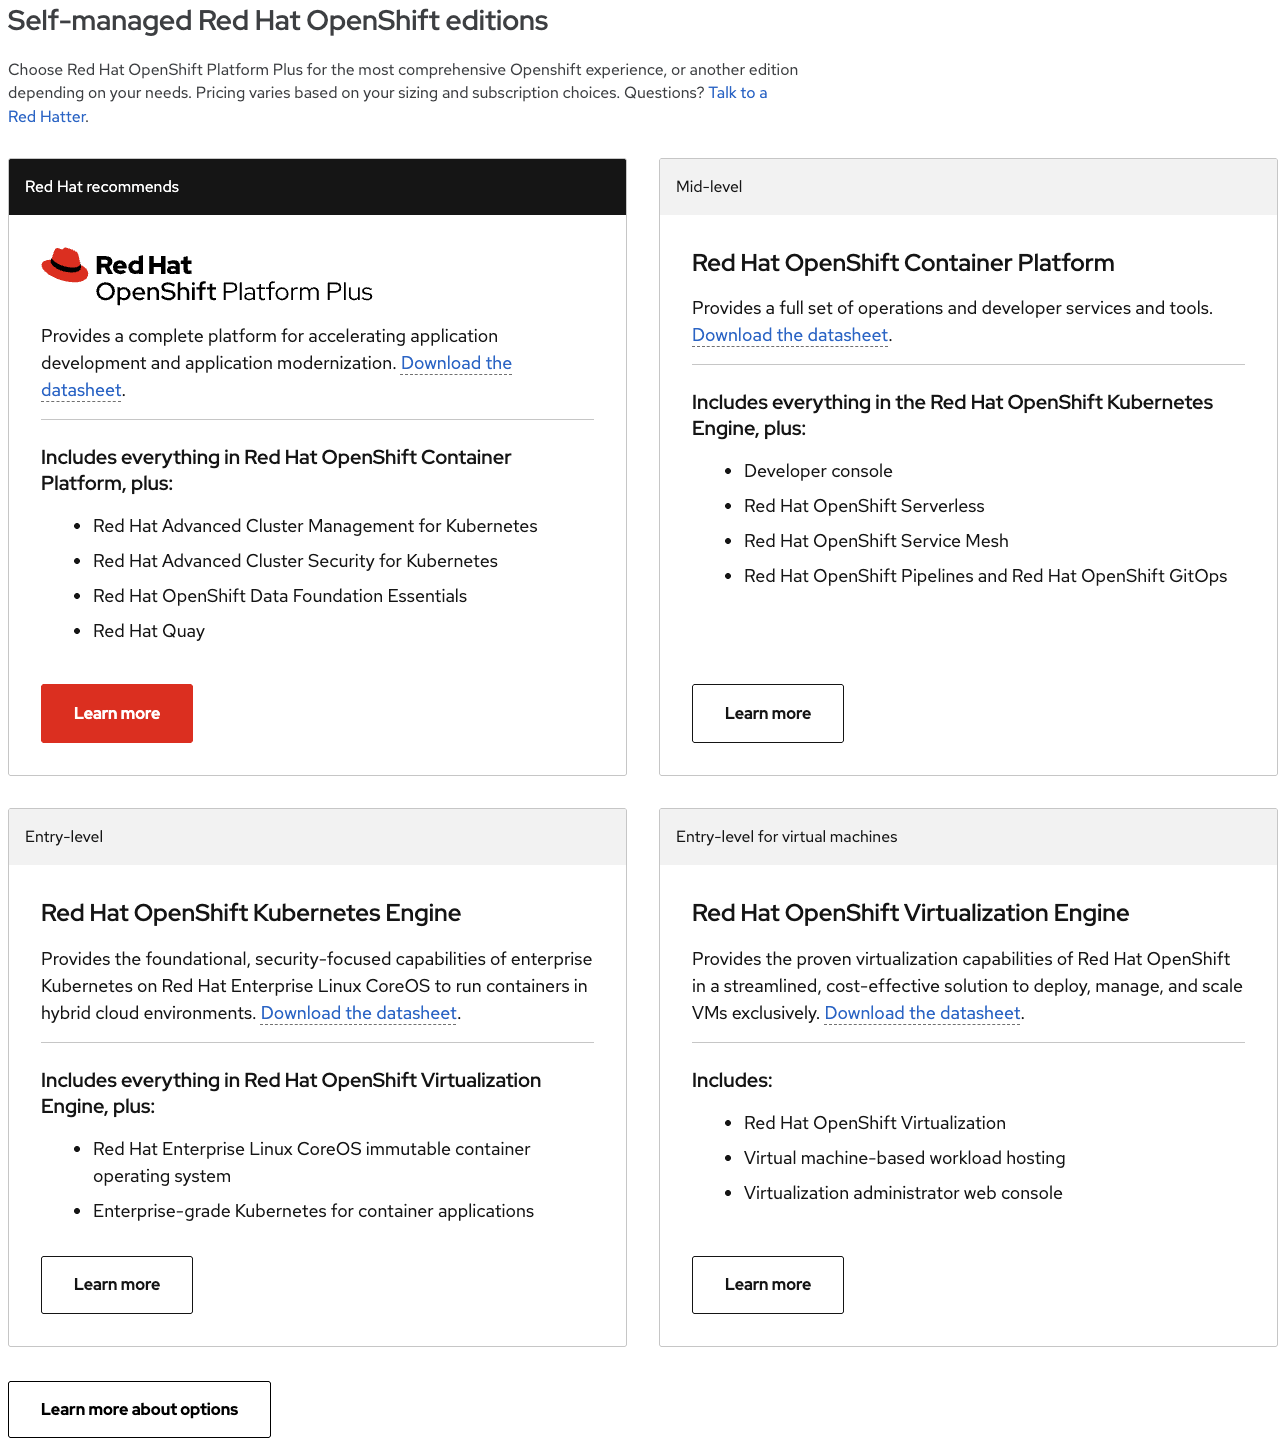Image resolution: width=1286 pixels, height=1446 pixels.
Task: Open the 'Learn more about options' button
Action: click(x=139, y=1409)
